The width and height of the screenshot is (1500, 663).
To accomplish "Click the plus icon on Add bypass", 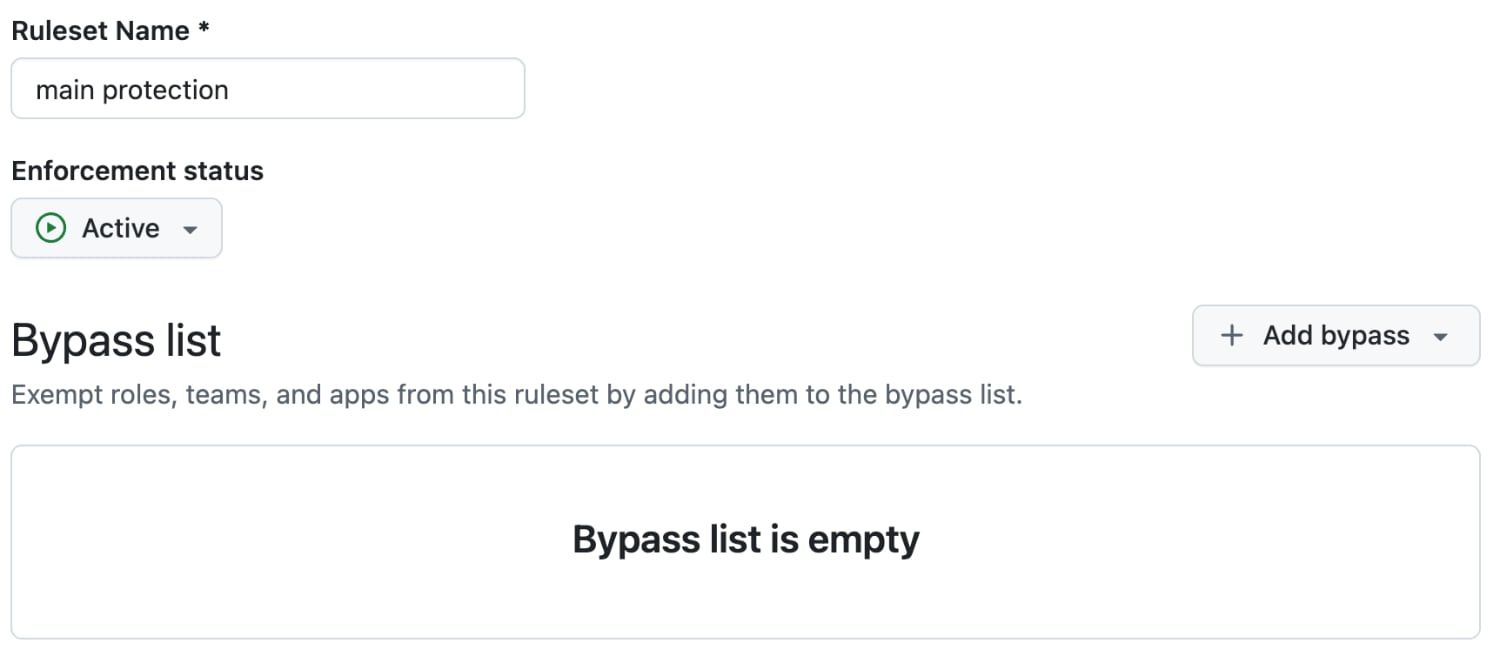I will coord(1232,336).
